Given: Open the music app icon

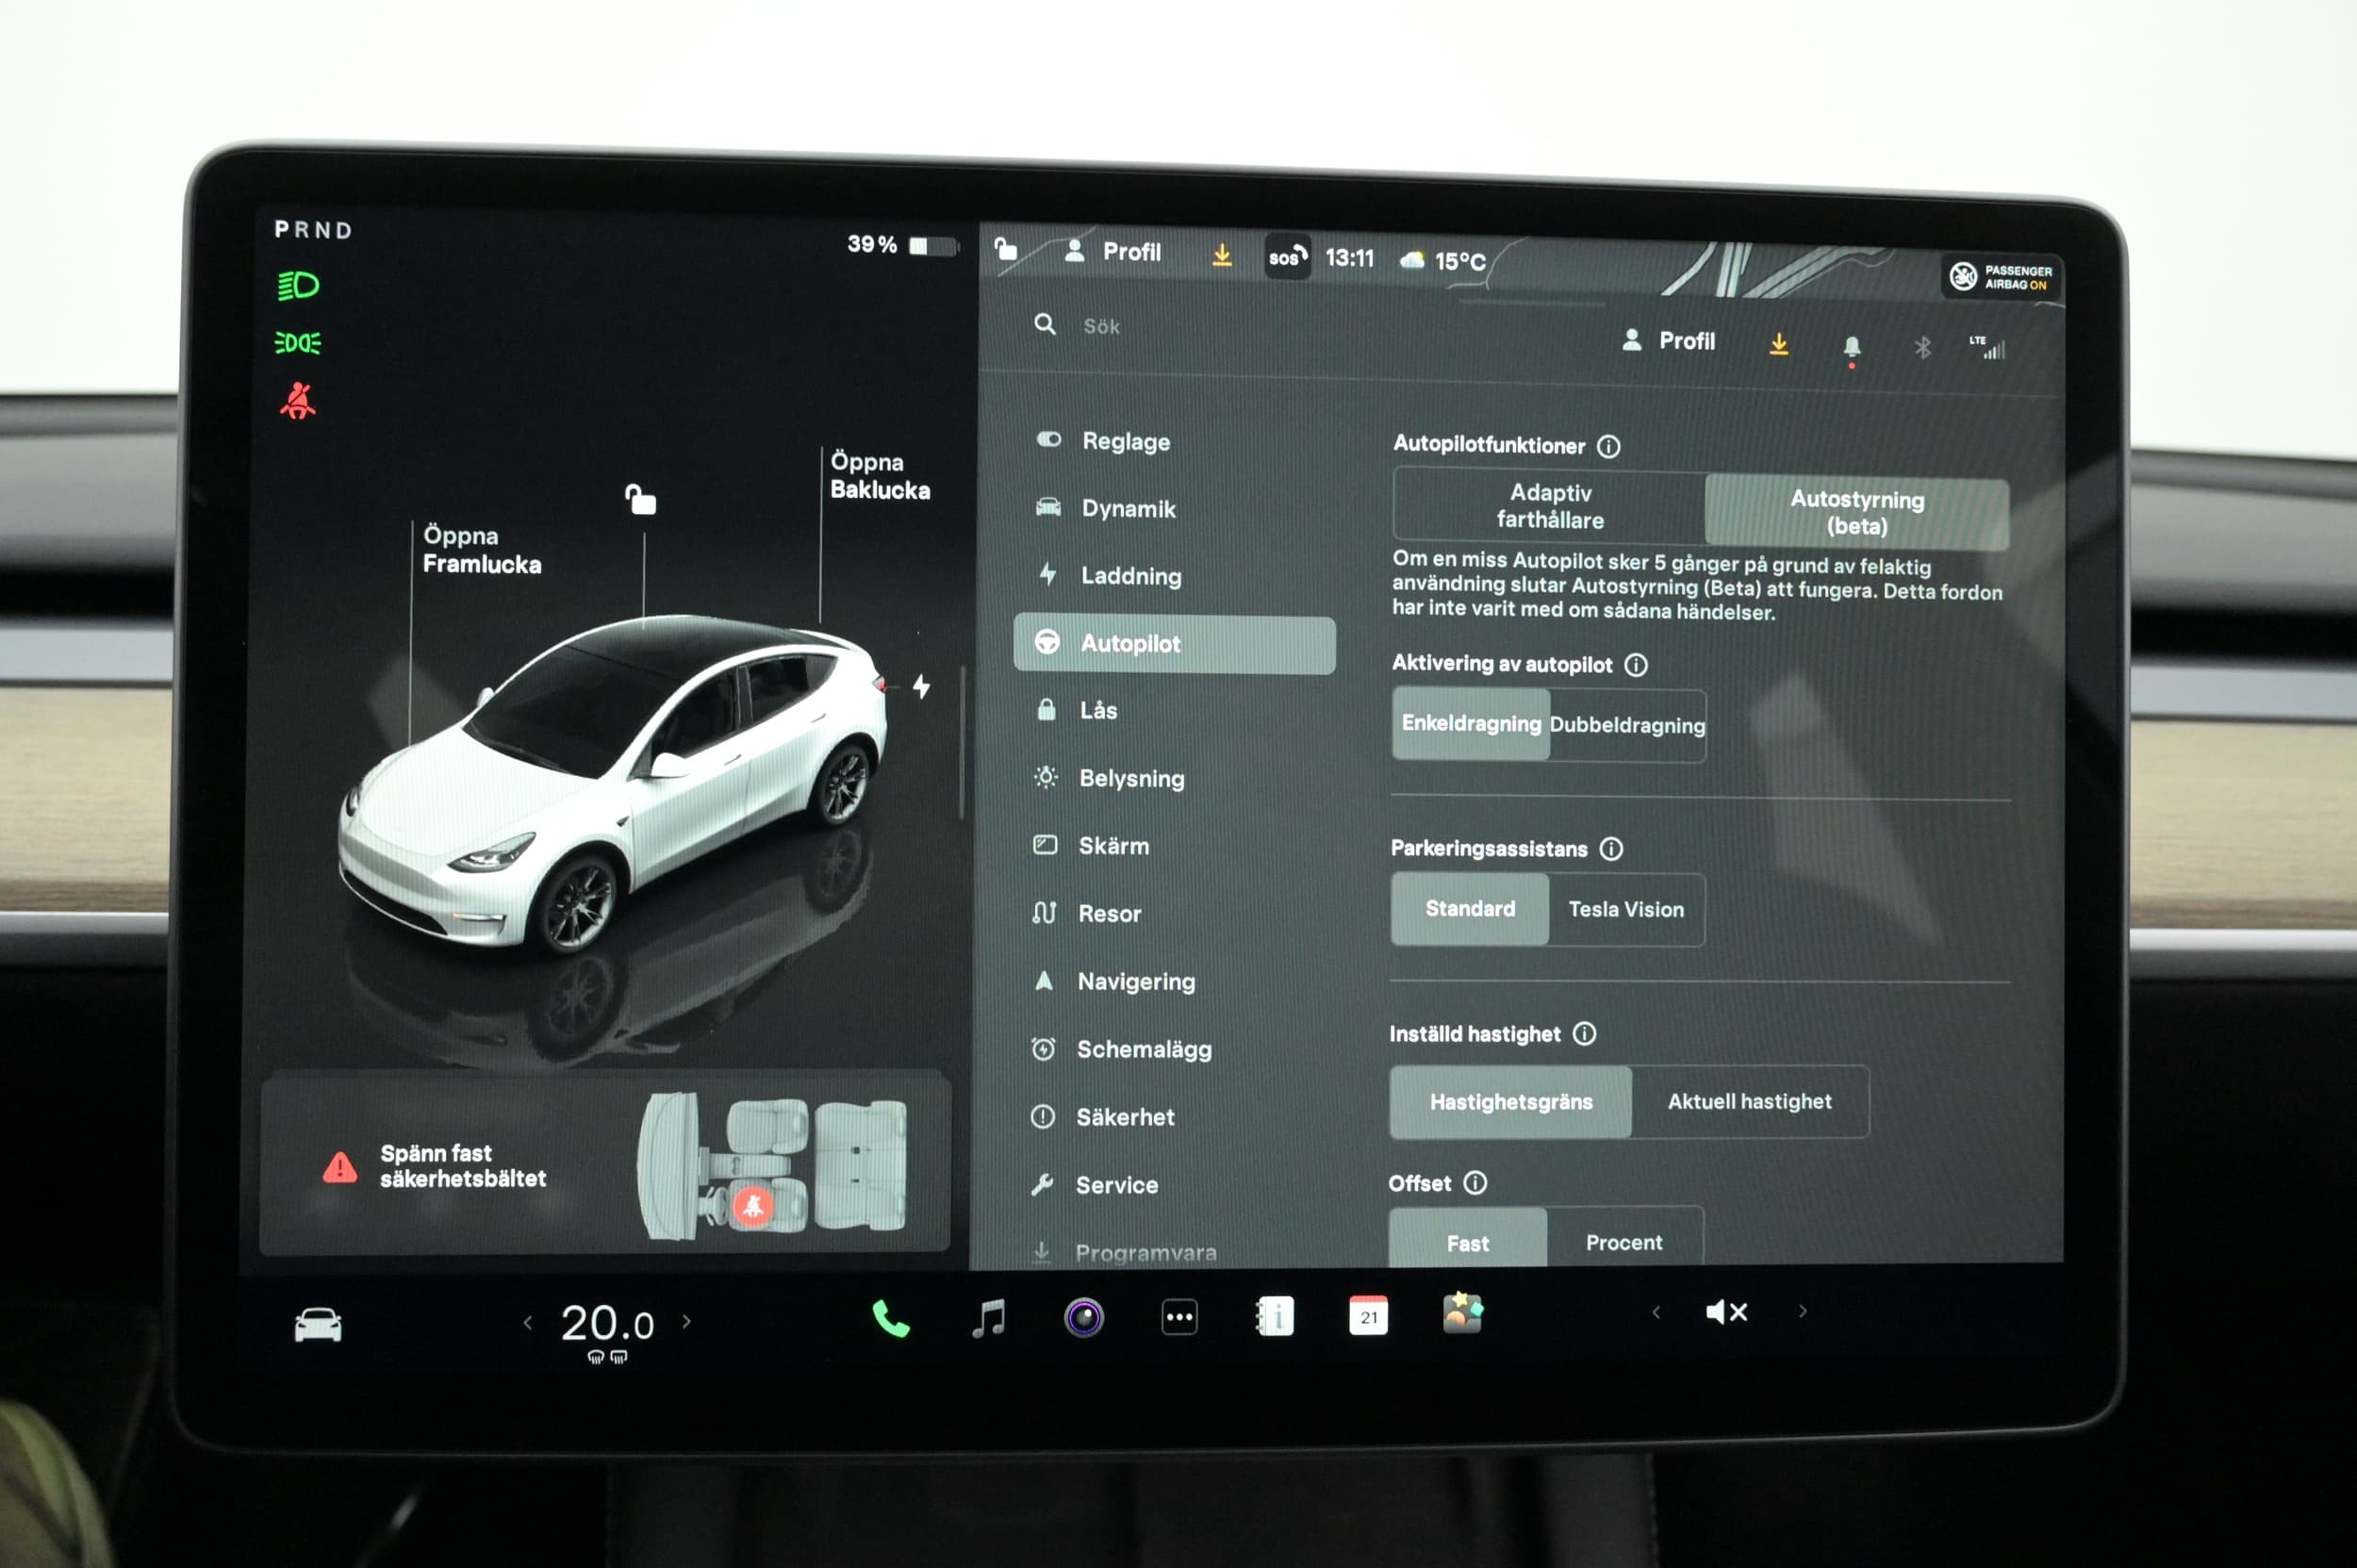Looking at the screenshot, I should (989, 1318).
